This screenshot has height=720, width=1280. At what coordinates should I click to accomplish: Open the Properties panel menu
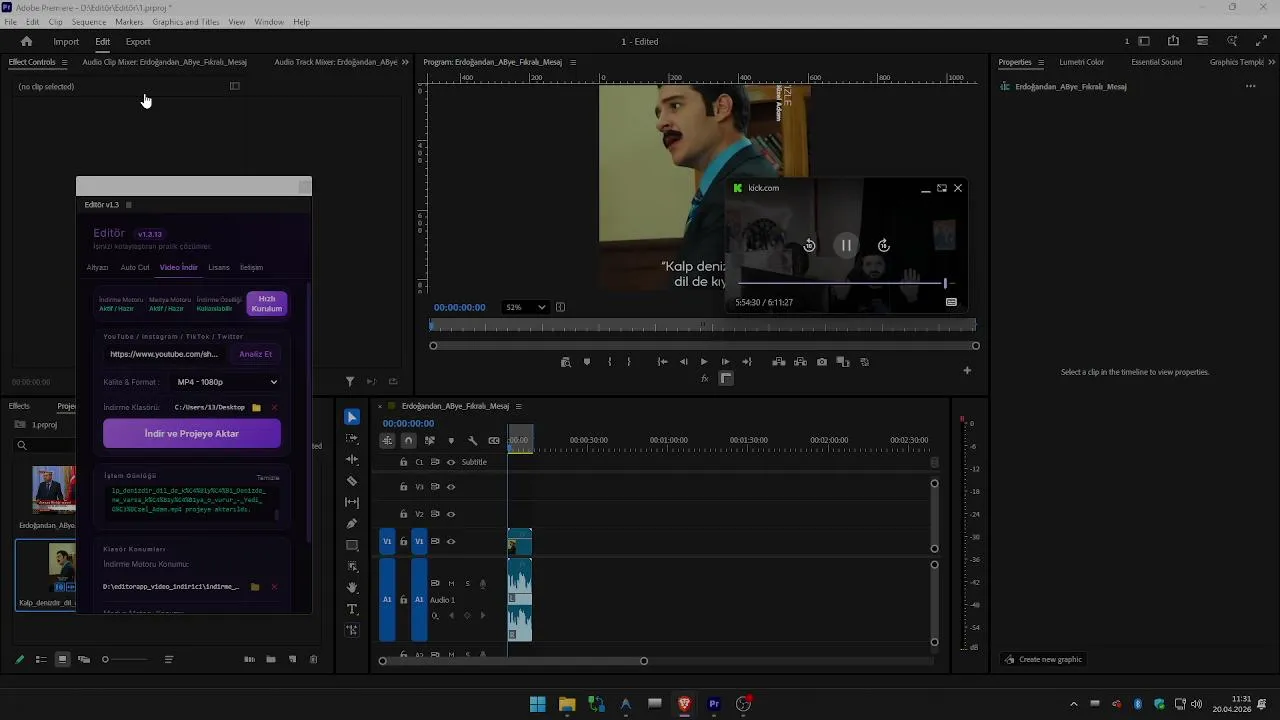[x=1040, y=62]
